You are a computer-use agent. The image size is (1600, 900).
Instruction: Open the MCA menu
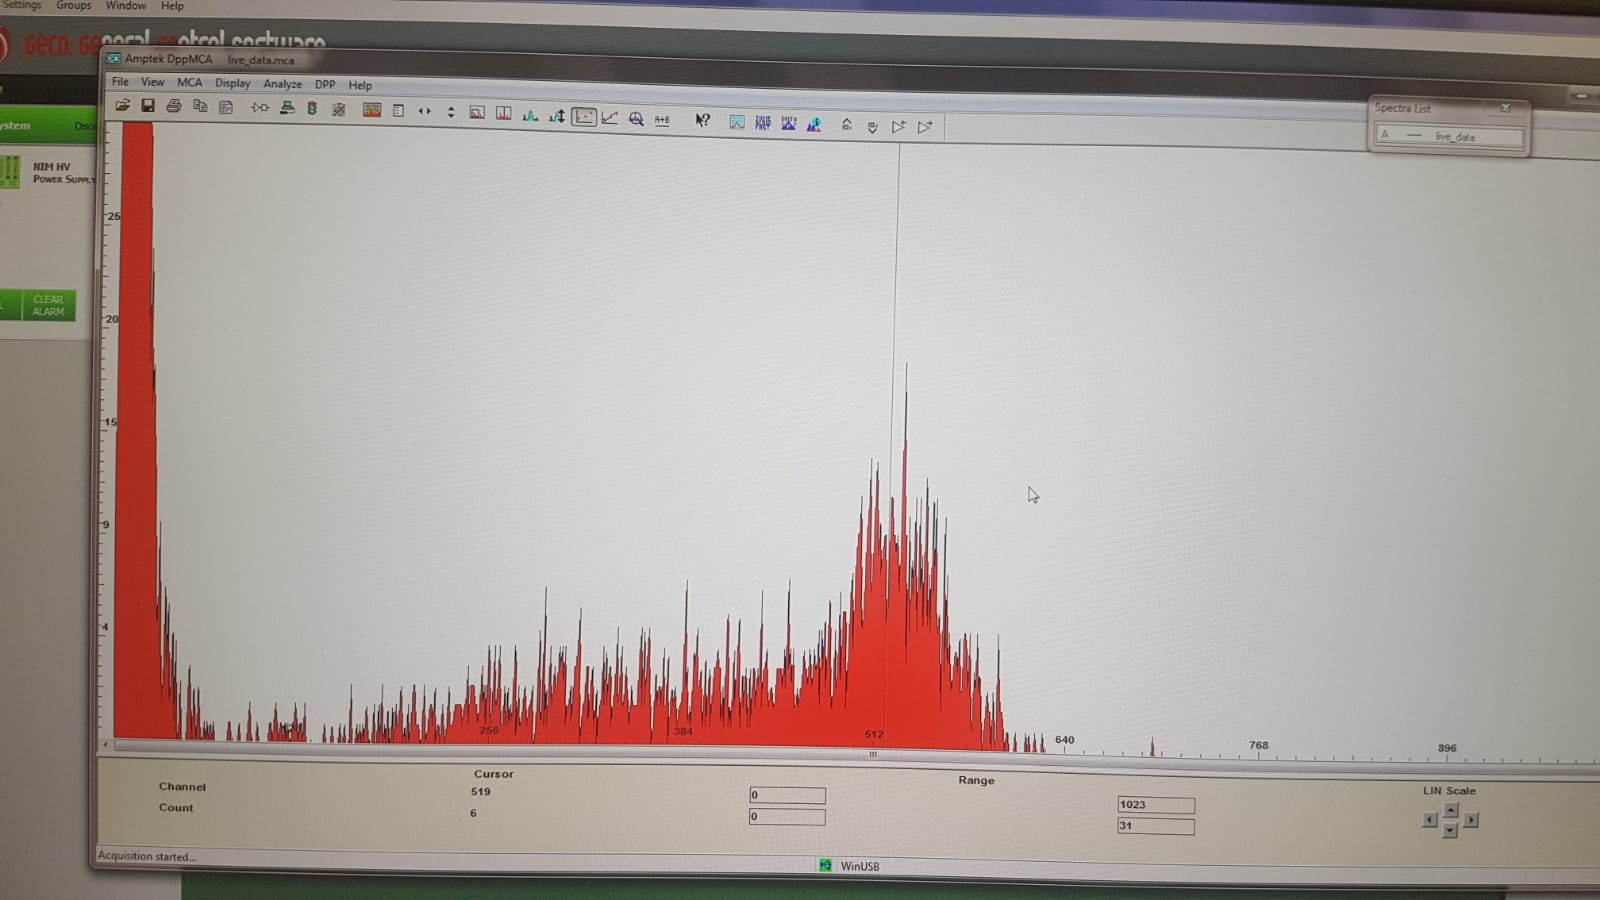click(x=189, y=83)
